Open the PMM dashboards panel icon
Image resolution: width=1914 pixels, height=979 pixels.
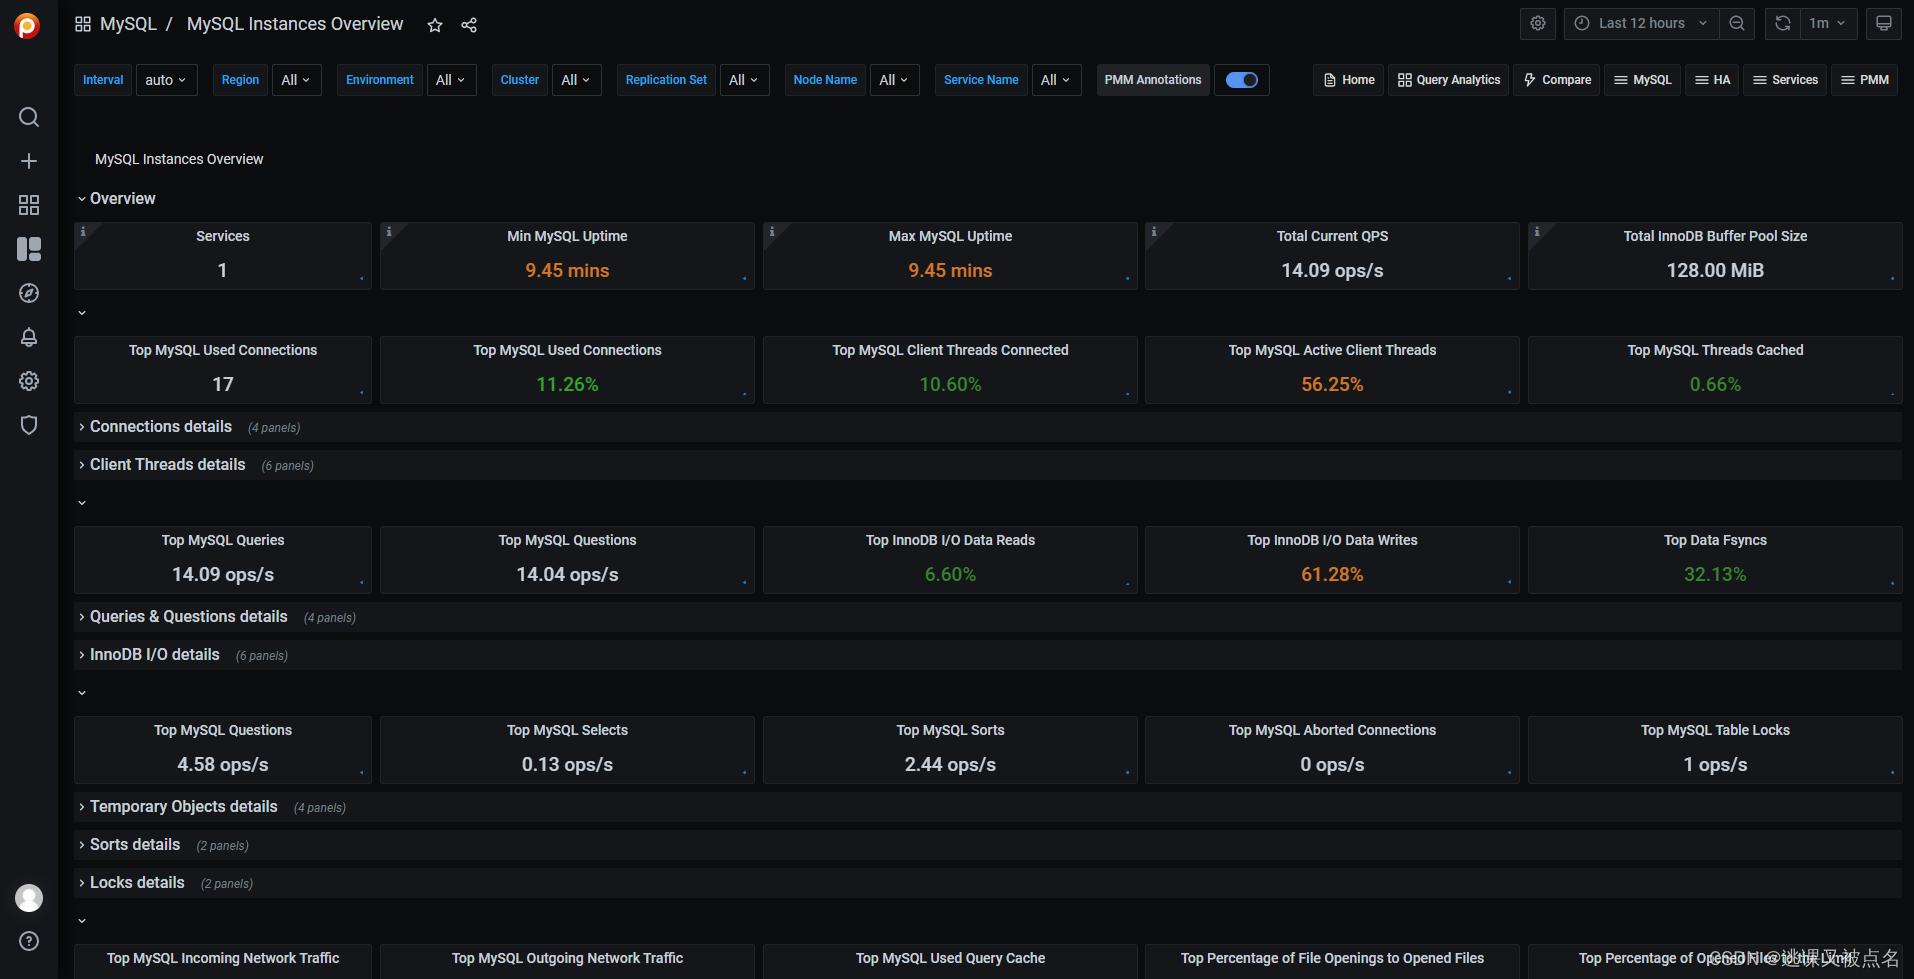tap(29, 249)
